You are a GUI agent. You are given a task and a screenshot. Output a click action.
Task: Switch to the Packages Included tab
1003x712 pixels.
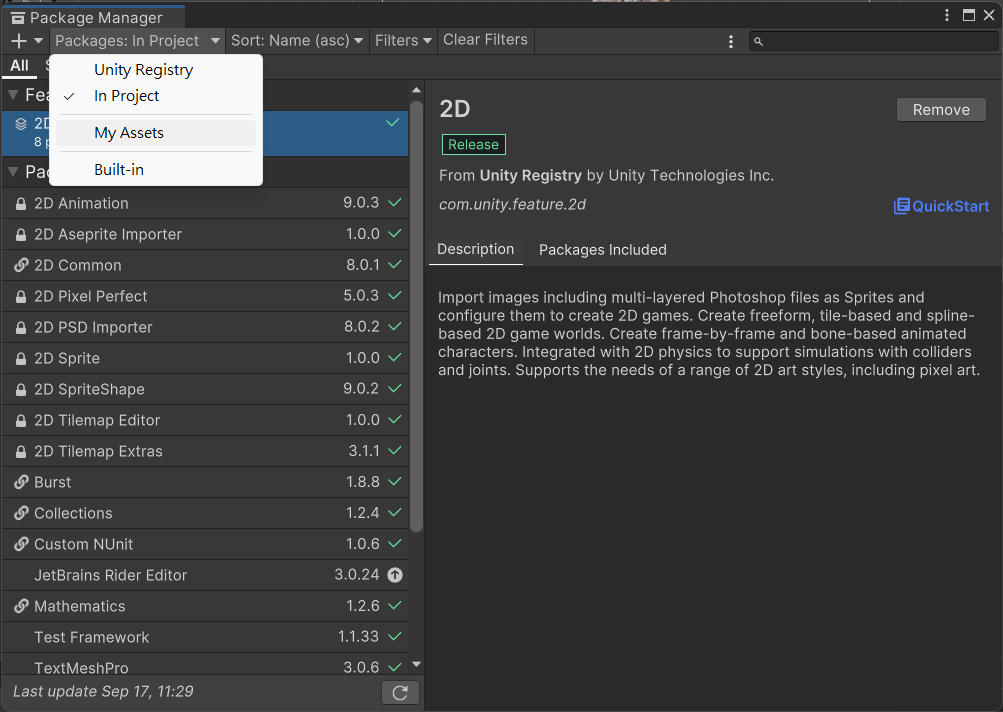pyautogui.click(x=603, y=250)
